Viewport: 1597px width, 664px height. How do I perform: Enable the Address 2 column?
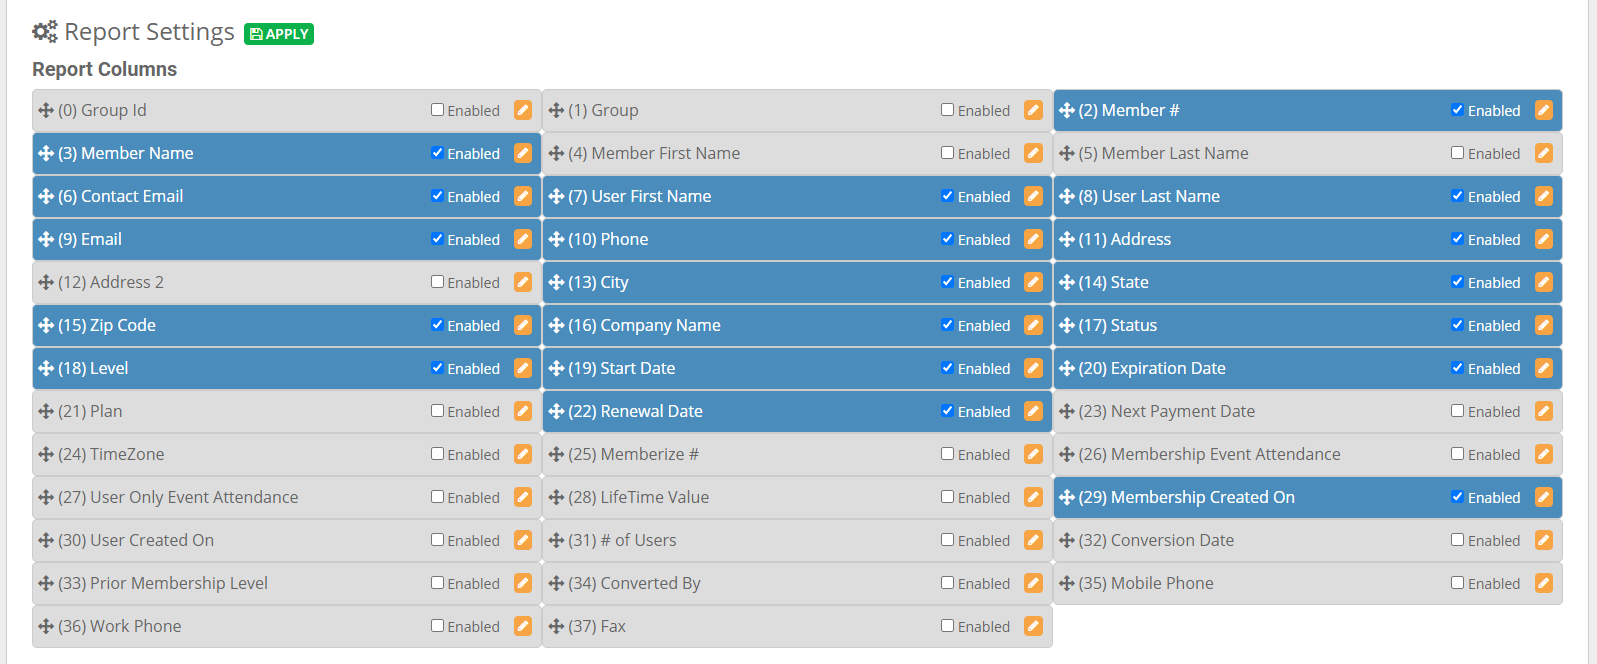pyautogui.click(x=437, y=282)
